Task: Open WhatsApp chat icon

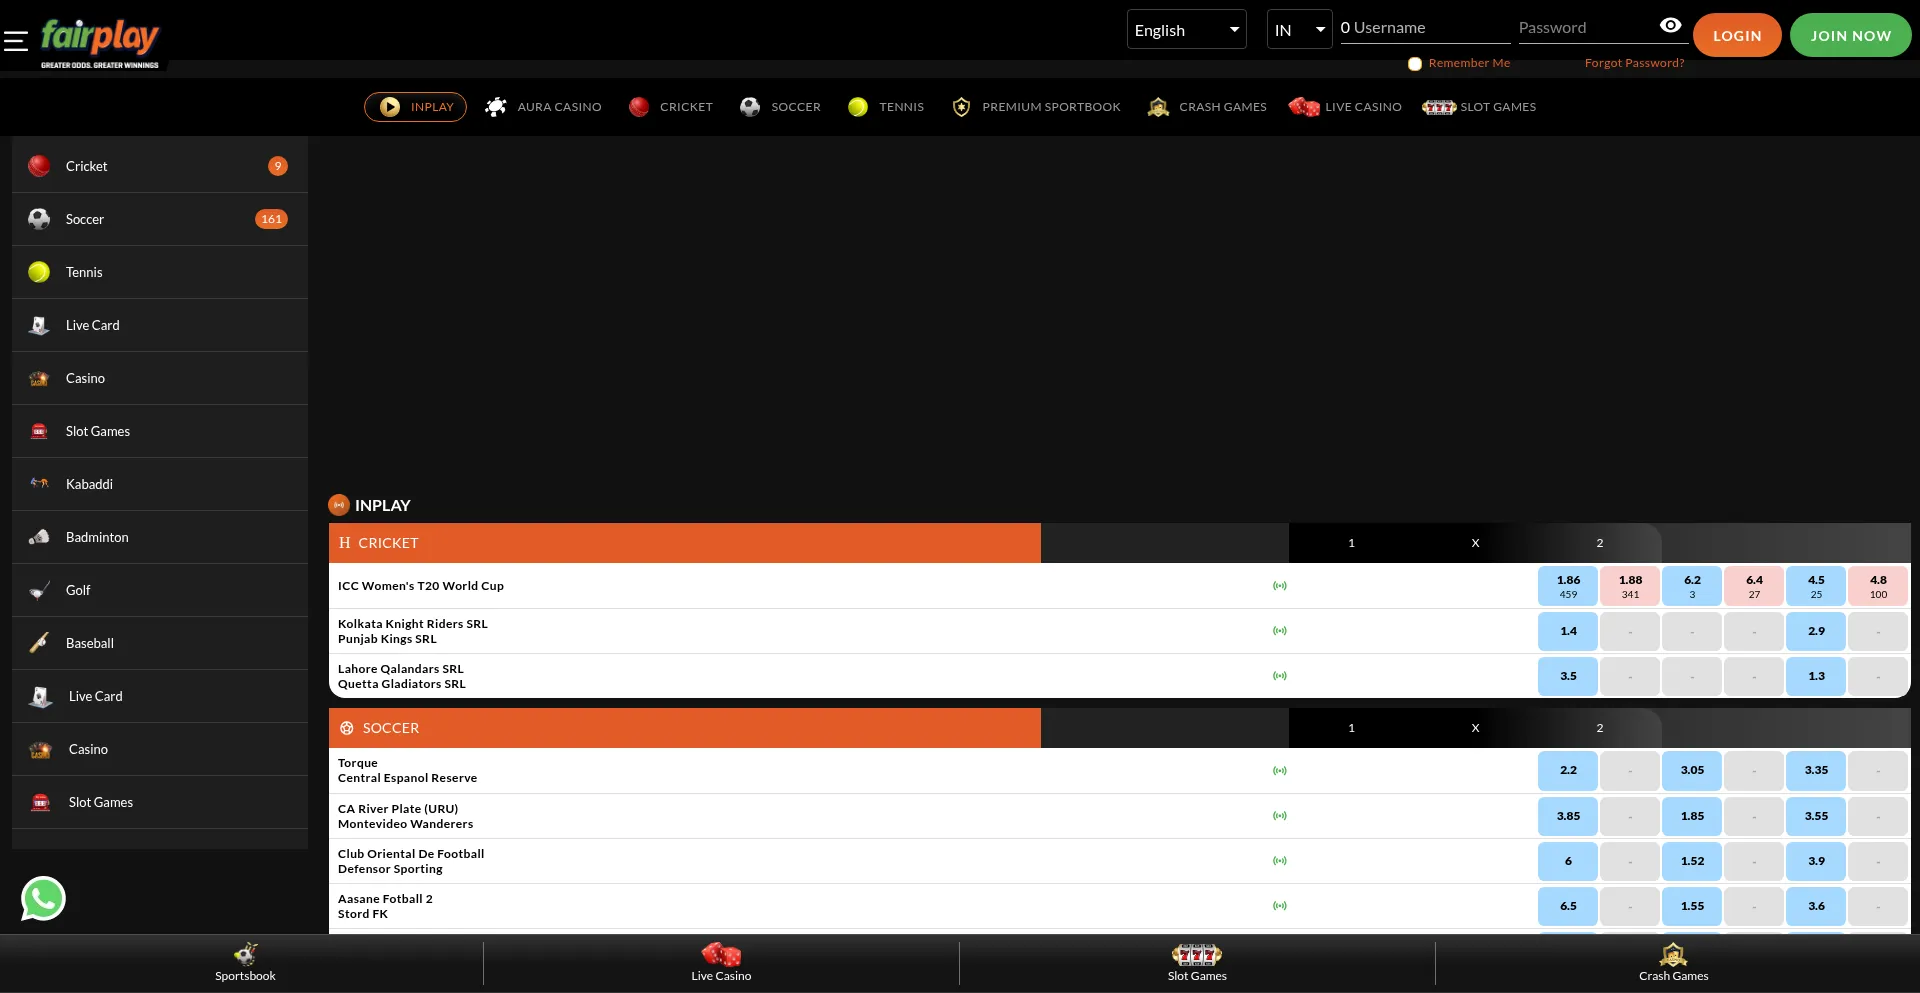Action: tap(43, 898)
